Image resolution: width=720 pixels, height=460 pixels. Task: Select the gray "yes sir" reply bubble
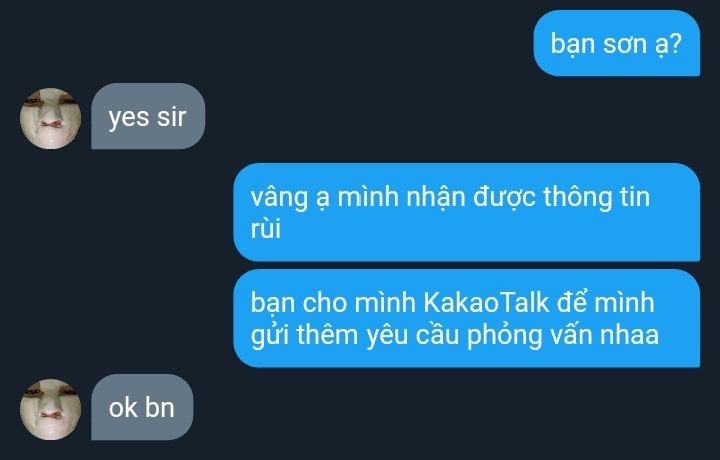(148, 116)
